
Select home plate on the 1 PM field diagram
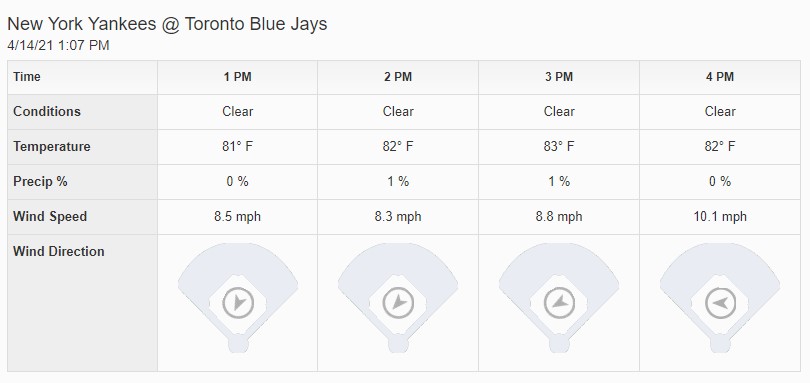[238, 344]
